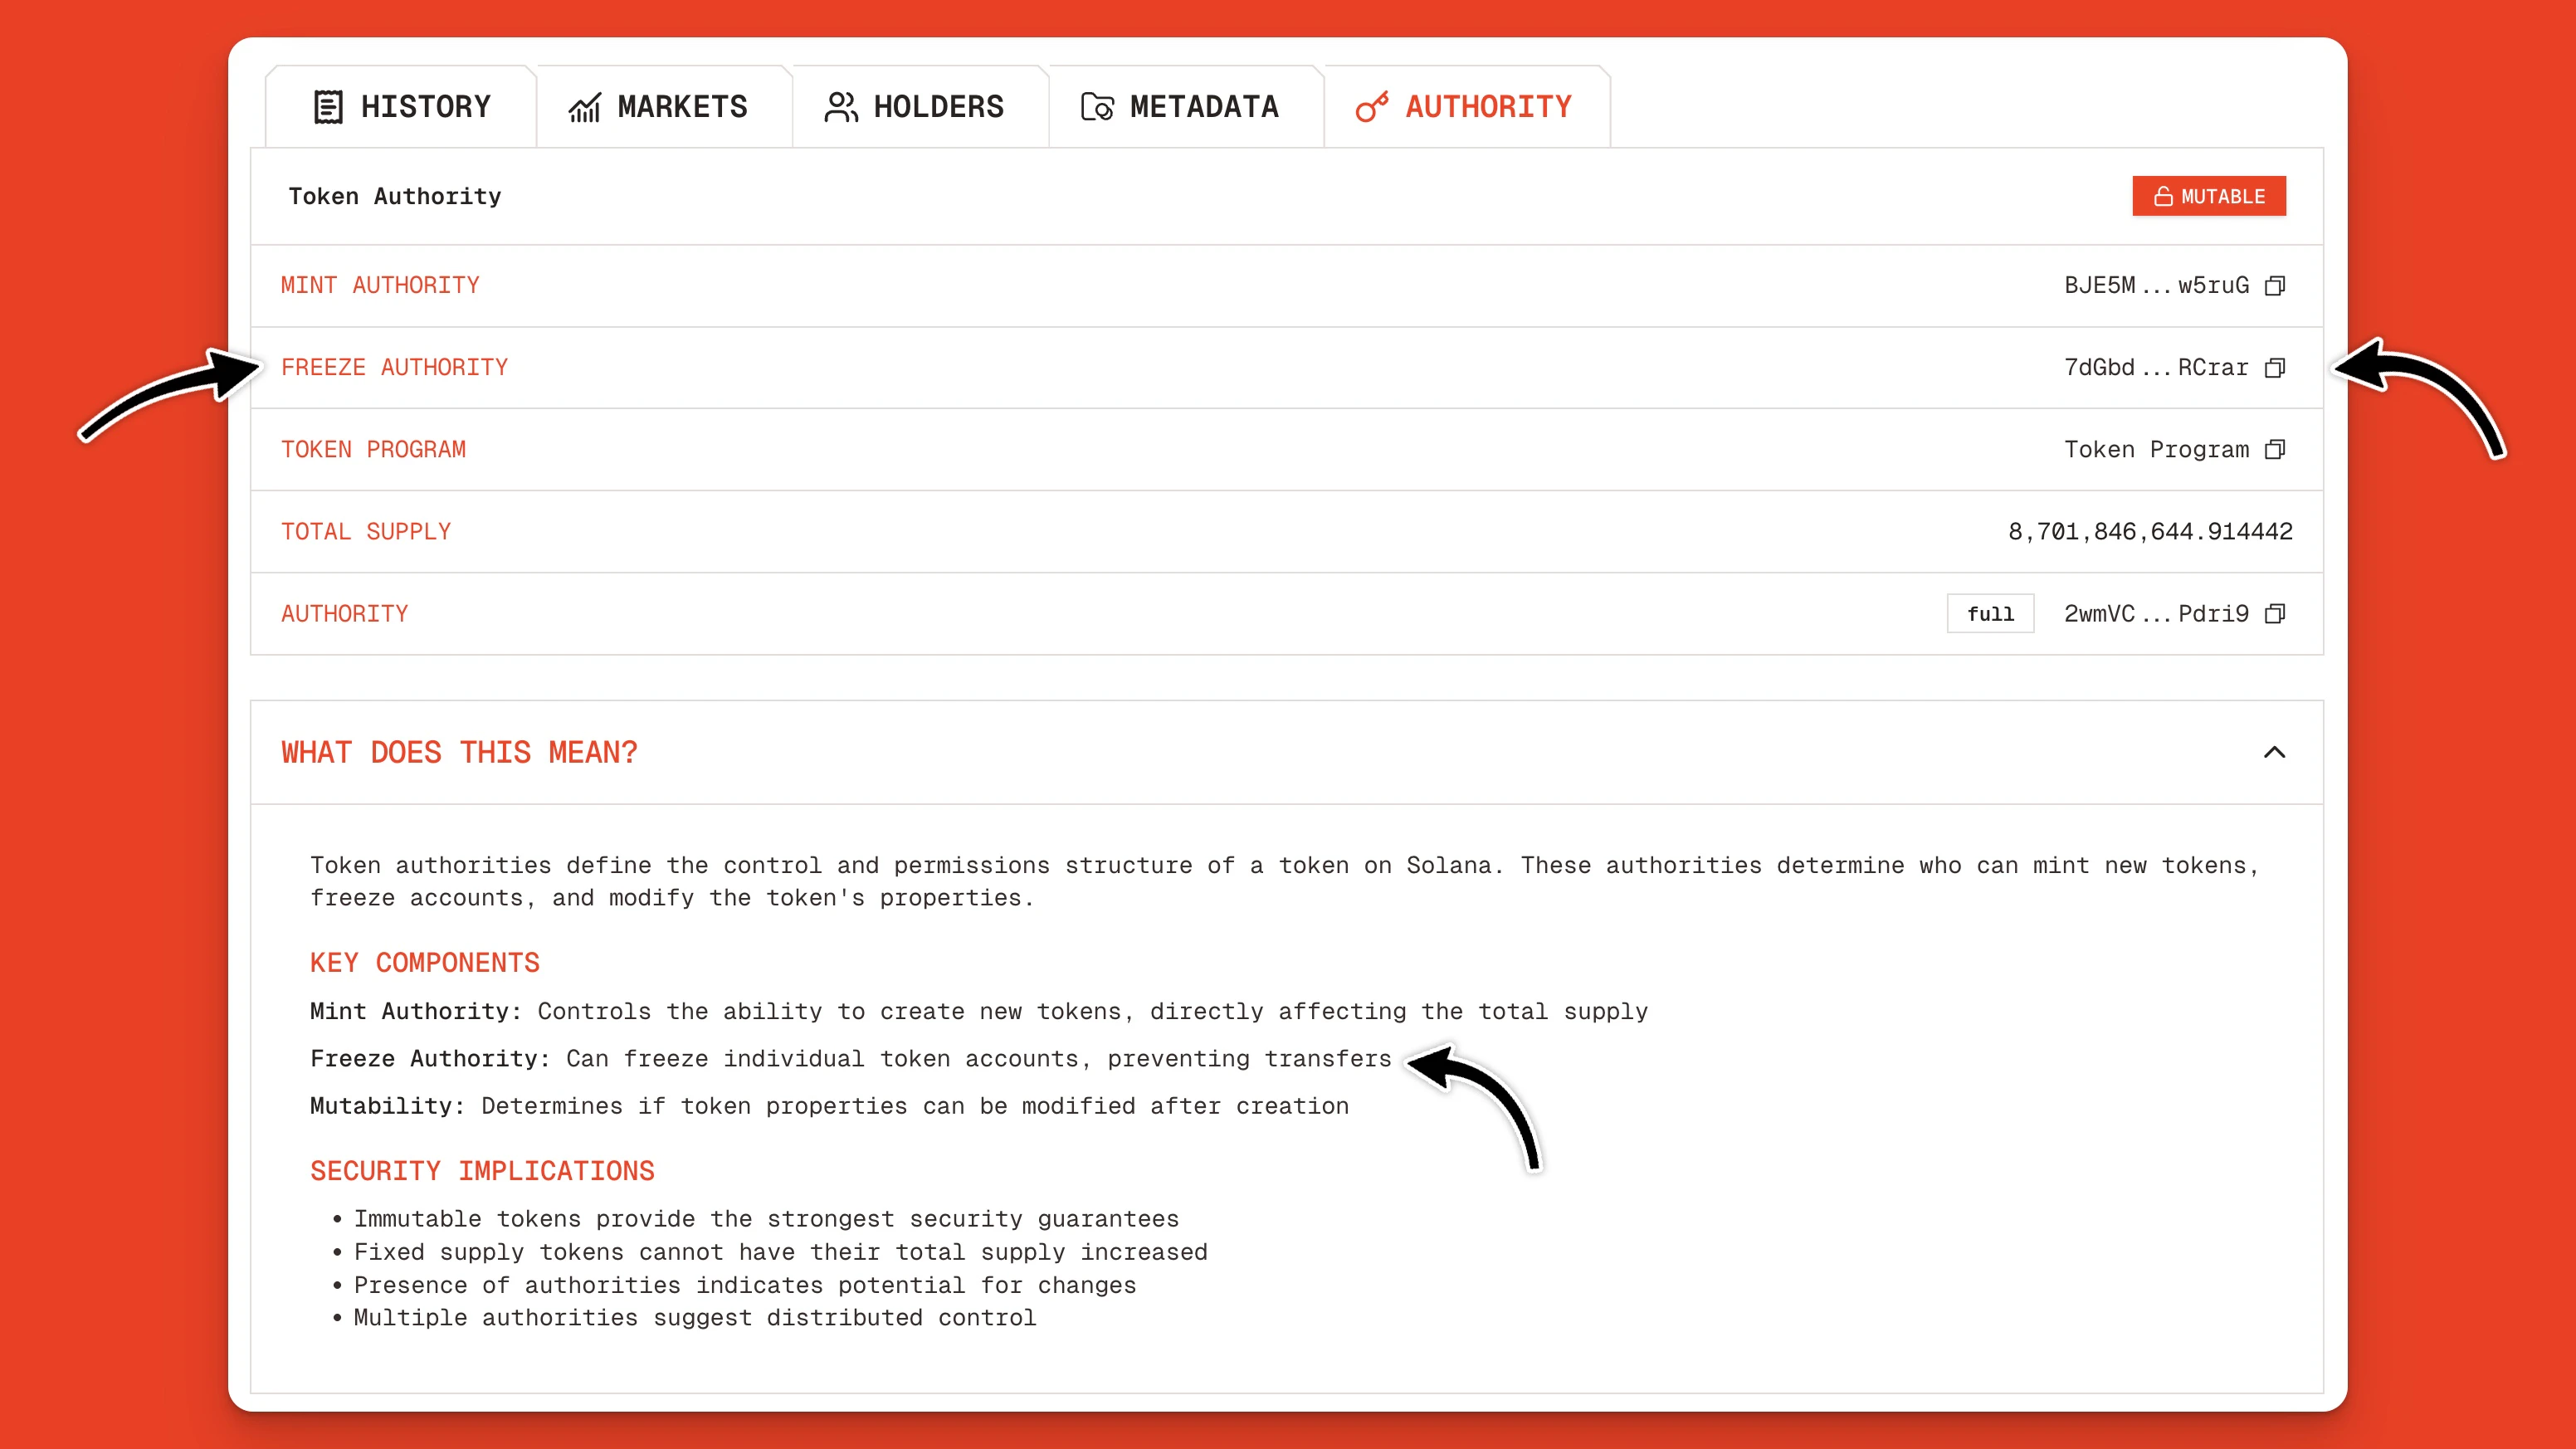Click the folder icon on the Metadata tab
This screenshot has height=1449, width=2576.
pyautogui.click(x=1097, y=106)
